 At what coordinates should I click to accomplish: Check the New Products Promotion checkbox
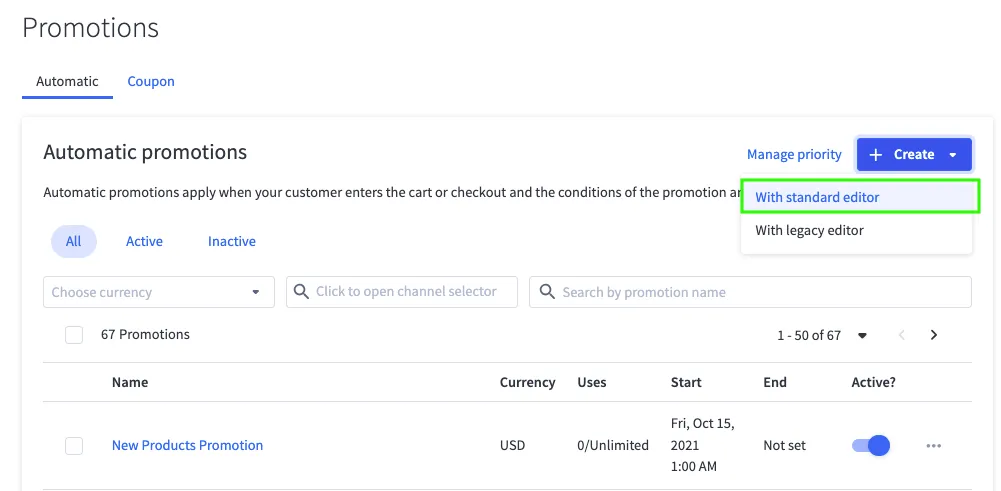[74, 446]
